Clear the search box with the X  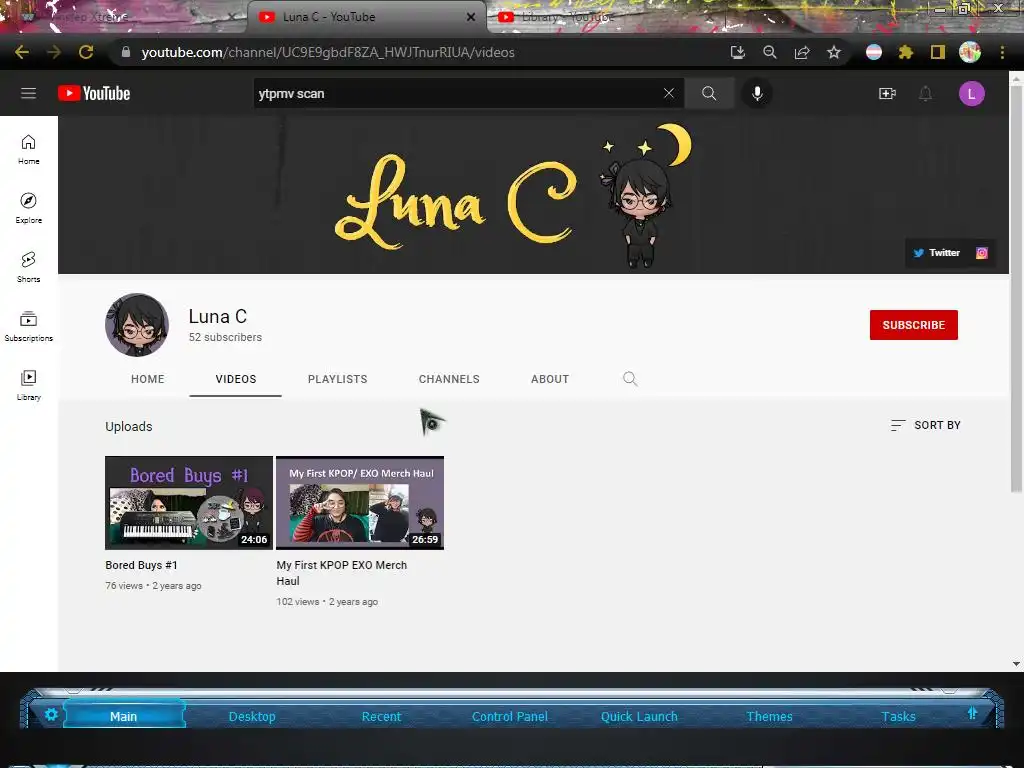(x=669, y=93)
